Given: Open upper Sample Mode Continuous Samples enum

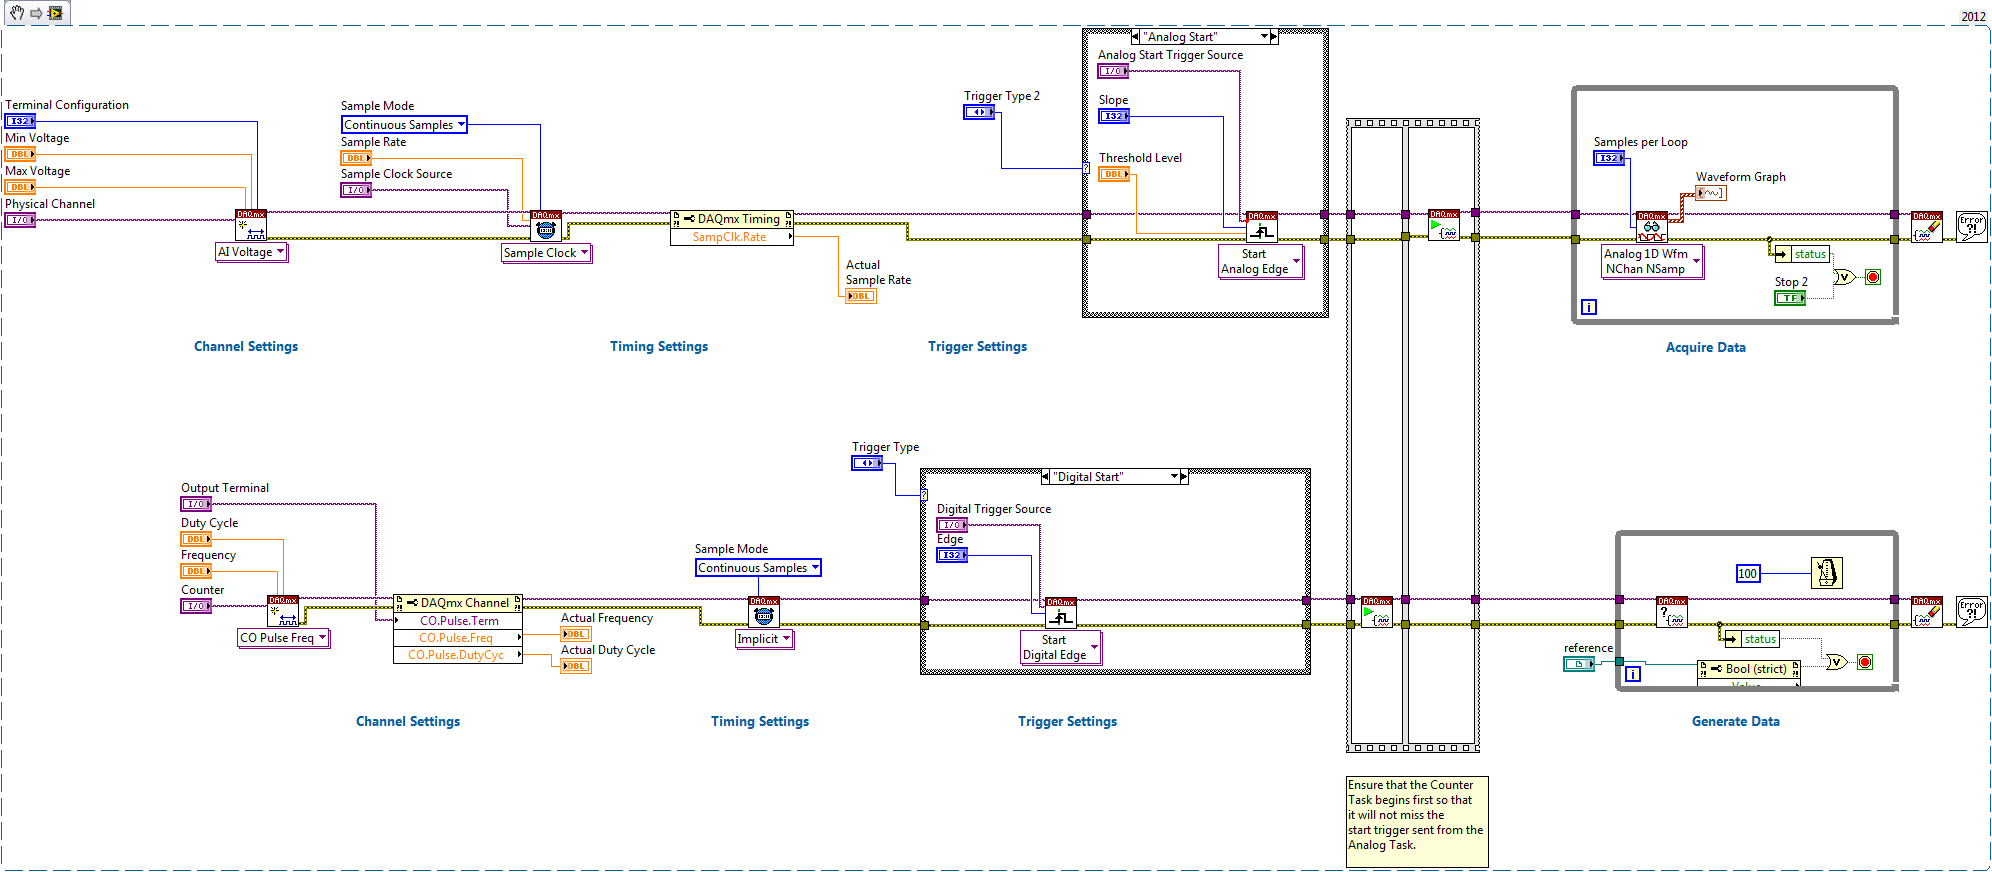Looking at the screenshot, I should tap(404, 125).
